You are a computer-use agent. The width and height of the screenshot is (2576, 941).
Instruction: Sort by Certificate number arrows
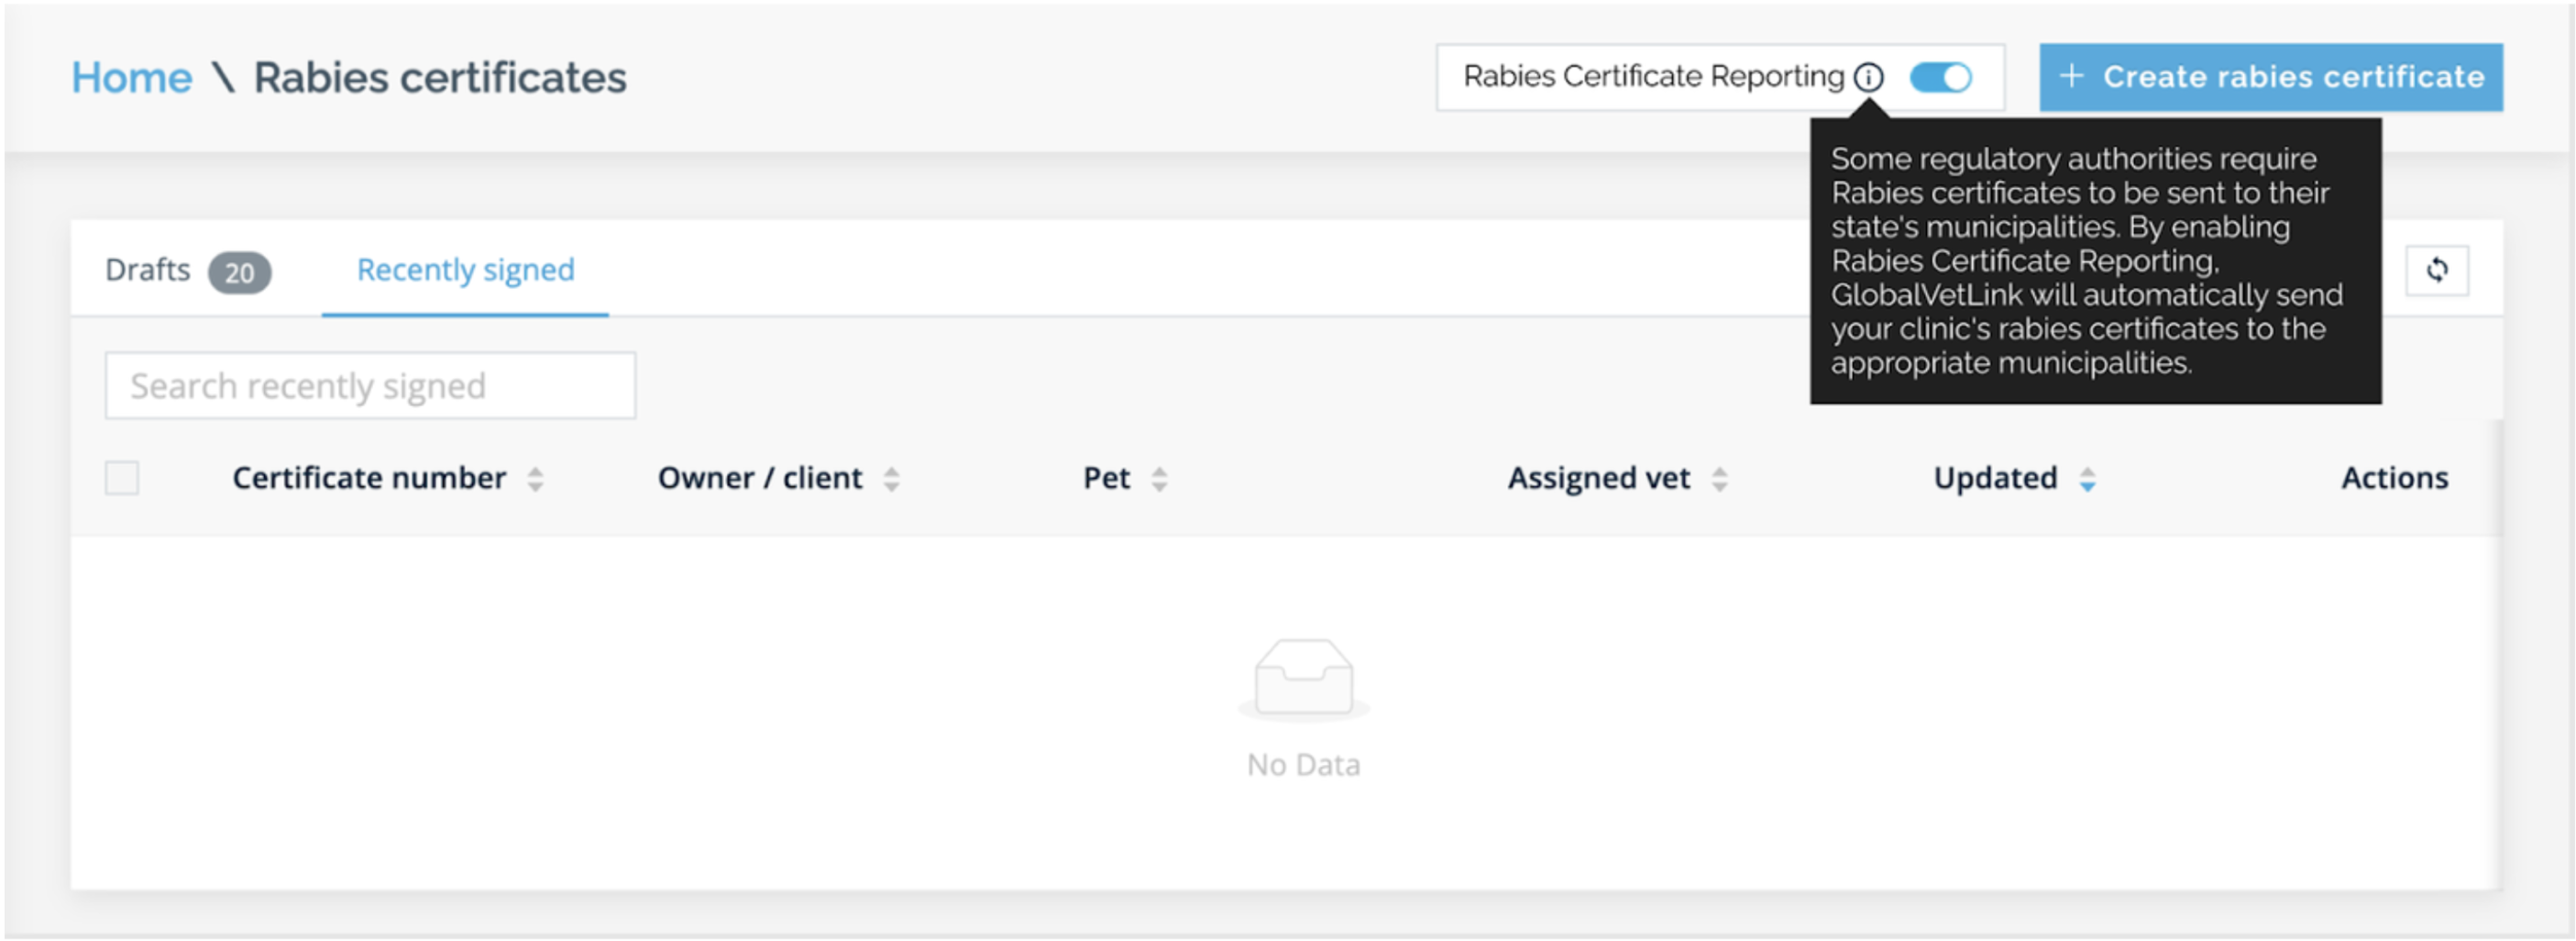(535, 479)
